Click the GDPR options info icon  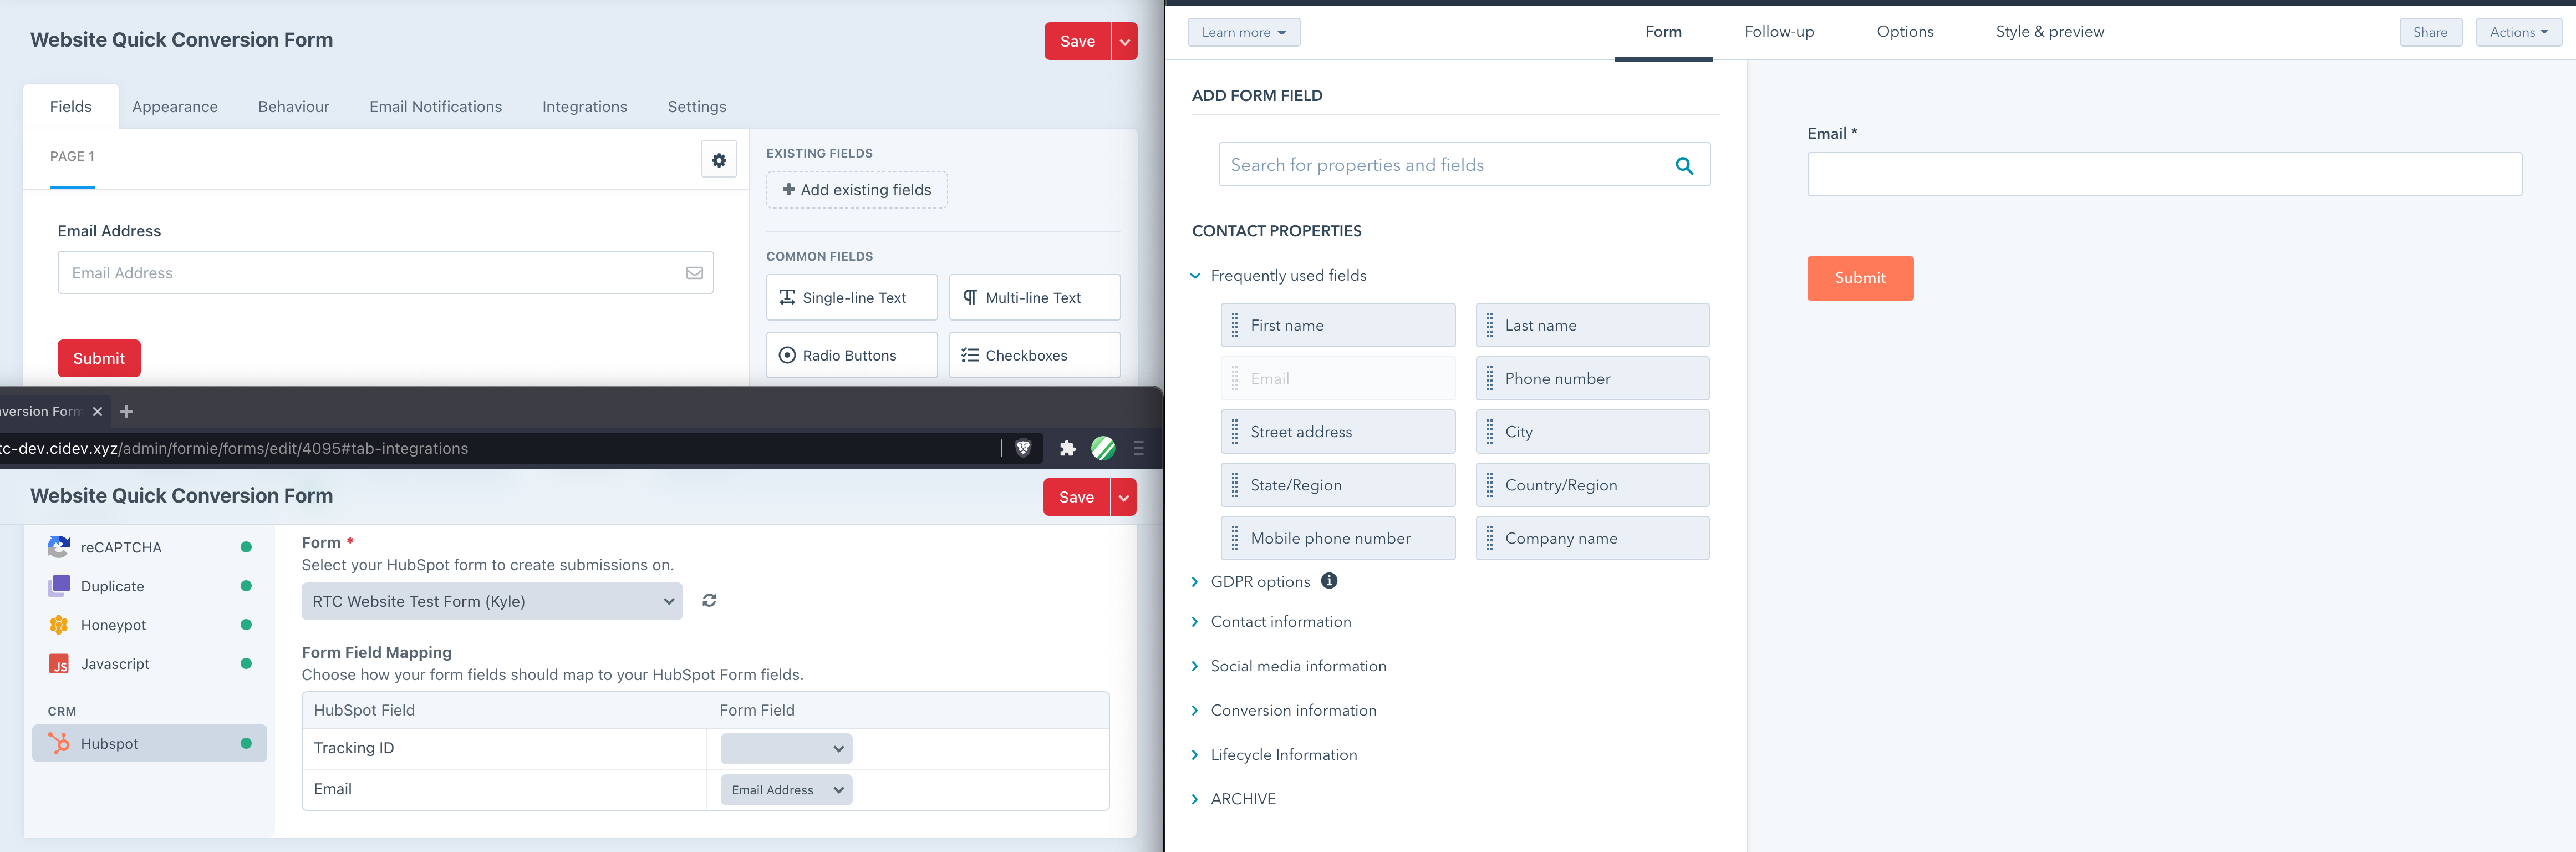[1328, 580]
